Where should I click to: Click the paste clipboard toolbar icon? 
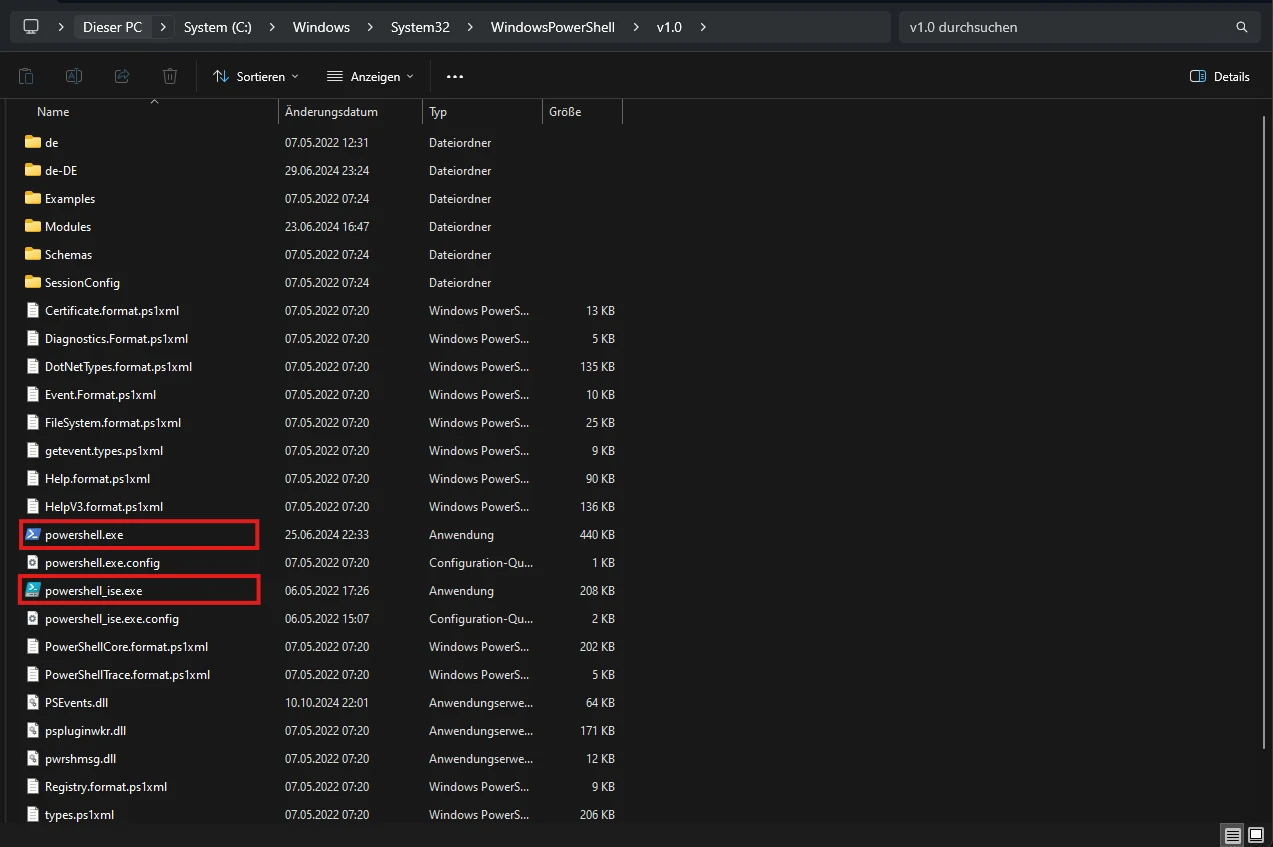point(26,76)
